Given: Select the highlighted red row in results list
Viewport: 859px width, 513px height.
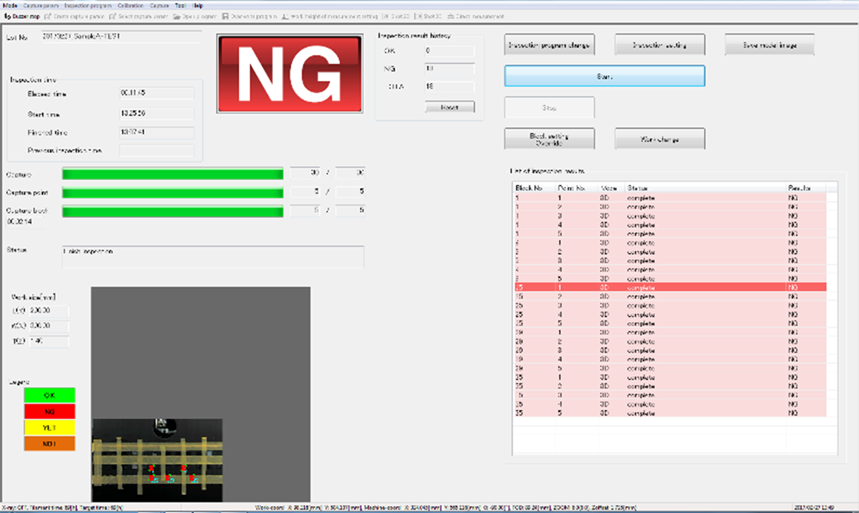Looking at the screenshot, I should pyautogui.click(x=668, y=287).
